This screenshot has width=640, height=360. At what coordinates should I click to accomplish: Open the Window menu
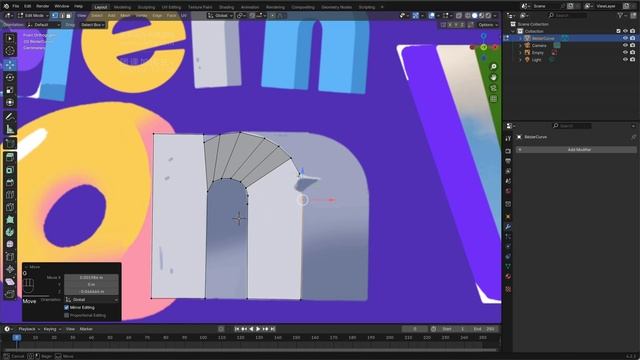[62, 7]
